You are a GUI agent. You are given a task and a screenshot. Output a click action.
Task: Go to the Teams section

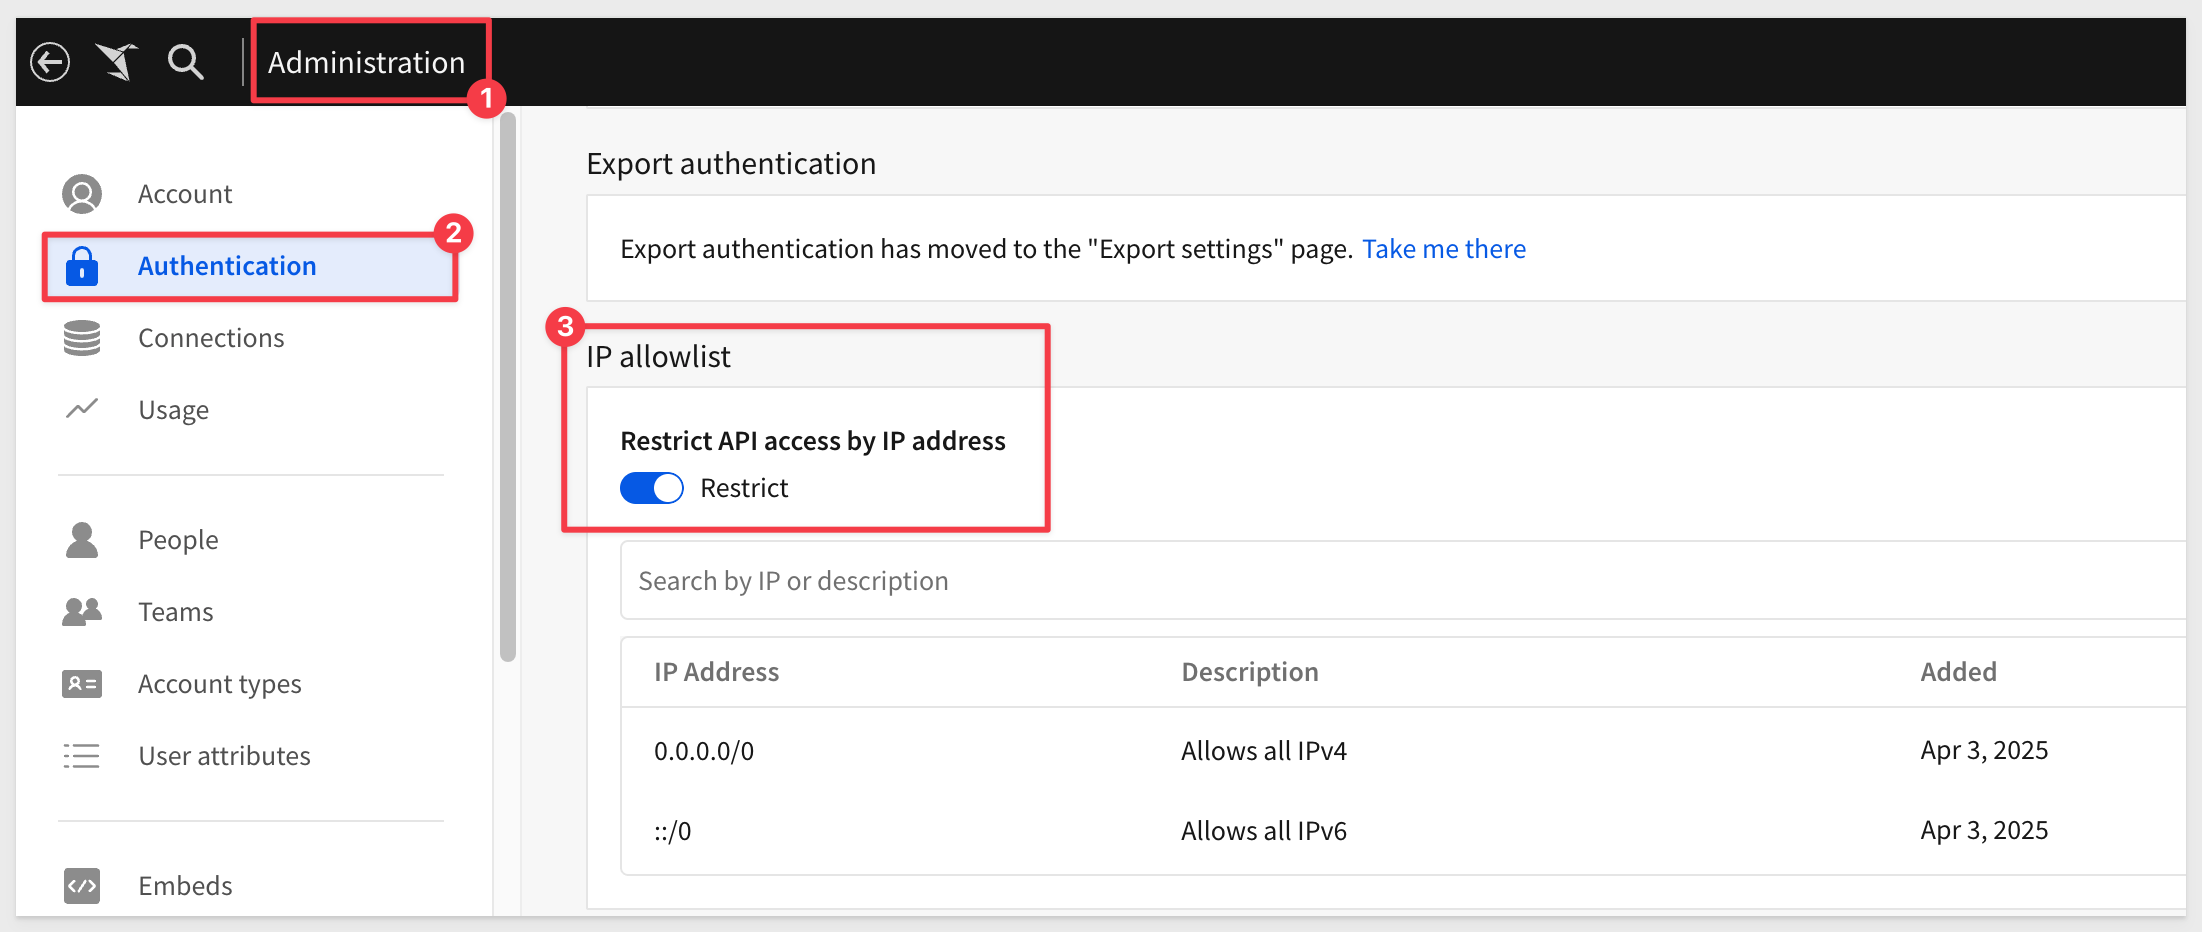pos(176,612)
